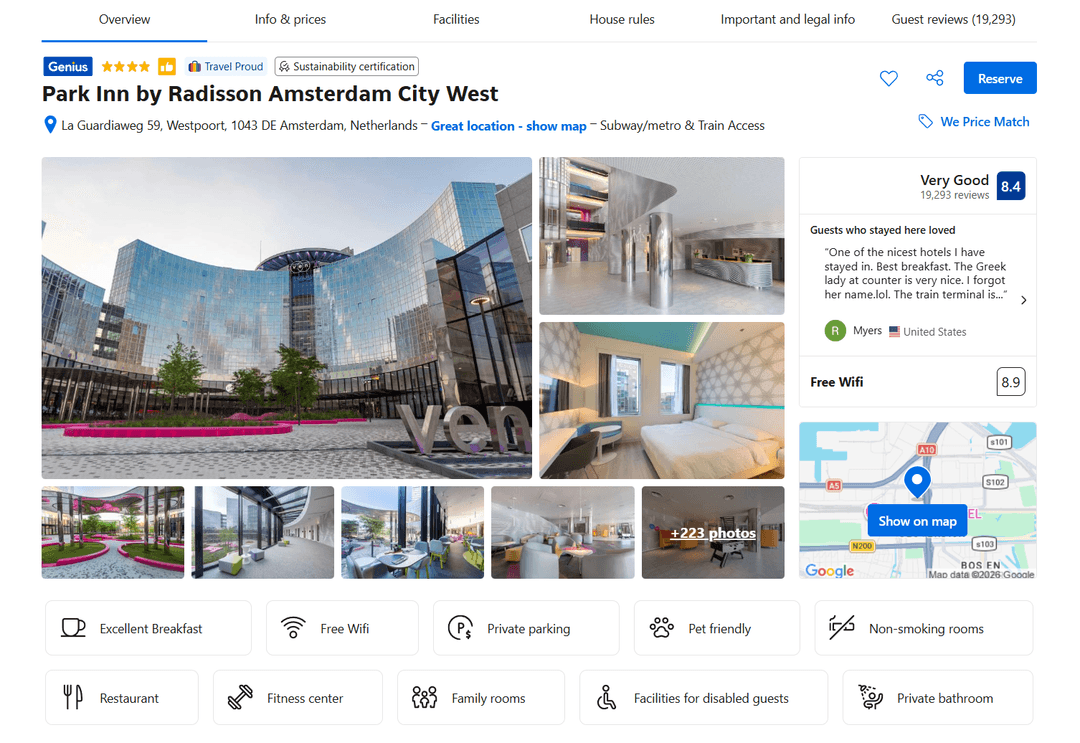Click the private bathroom shower icon
This screenshot has width=1080, height=743.
871,697
